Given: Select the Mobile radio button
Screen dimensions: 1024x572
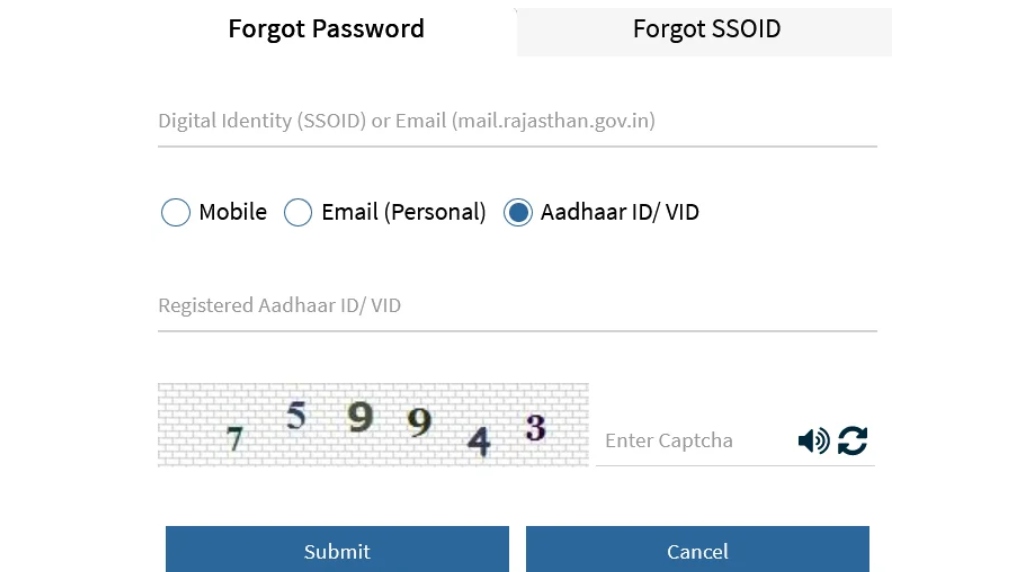Looking at the screenshot, I should (176, 212).
